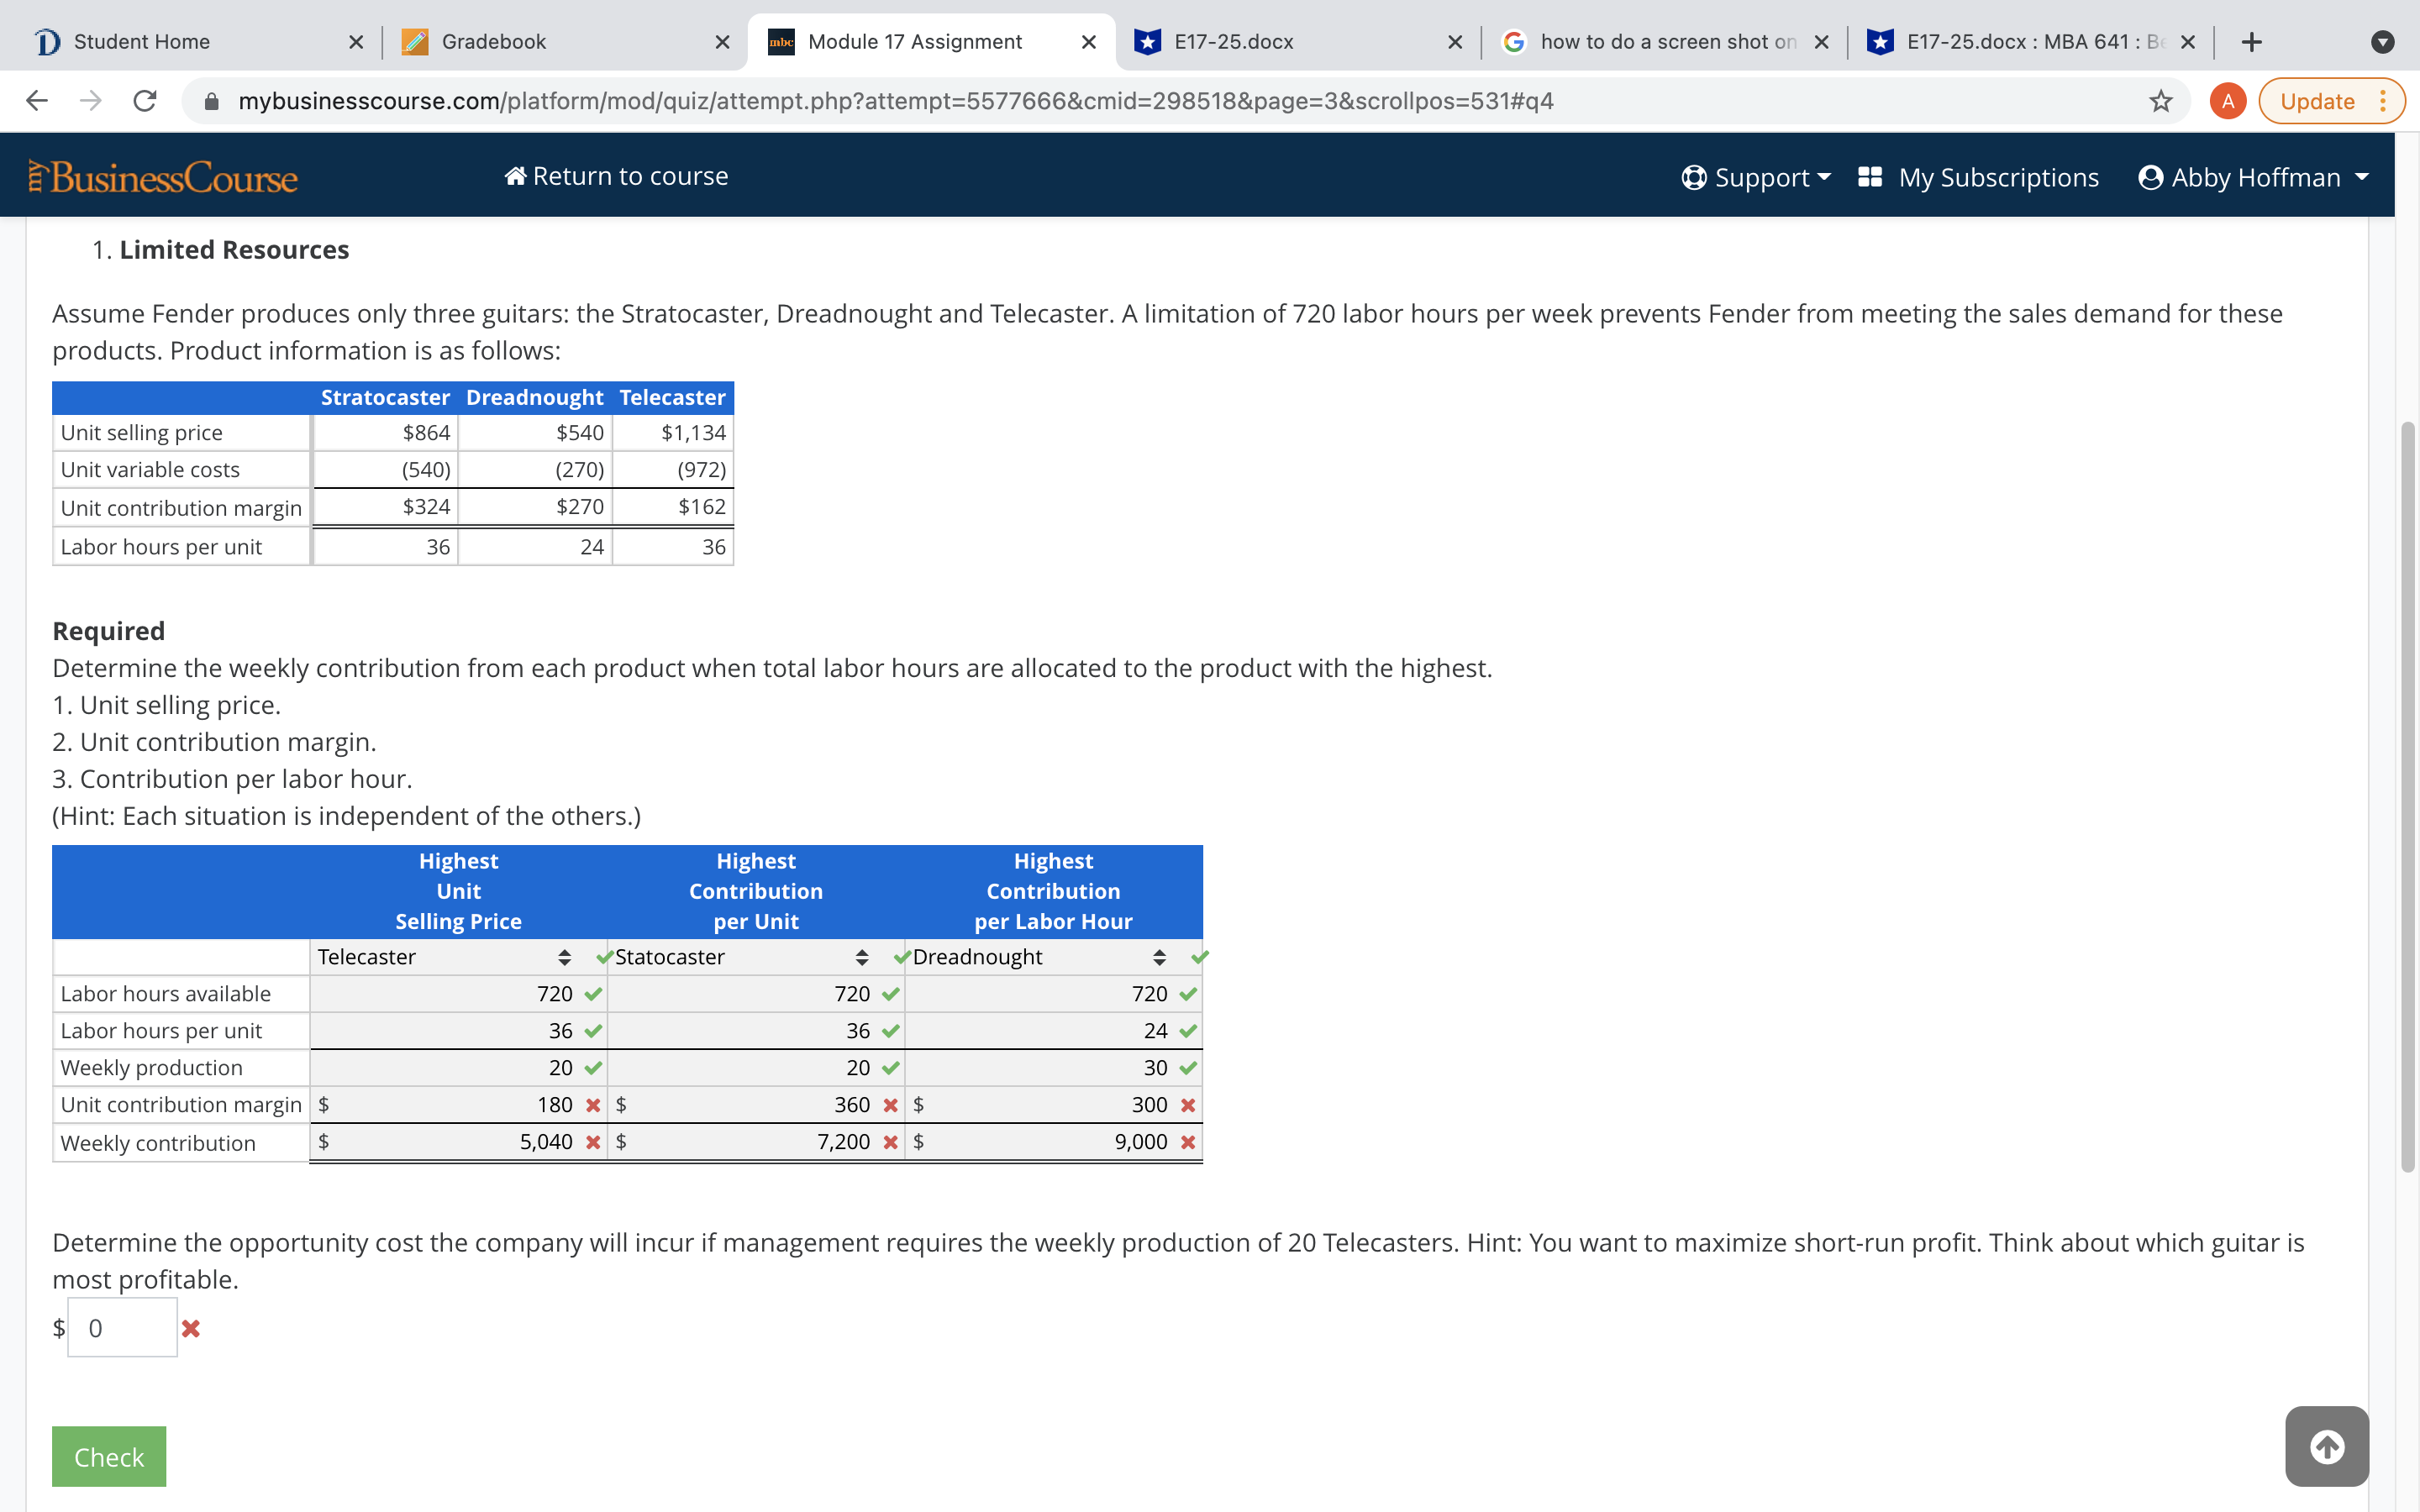Click the browser reload icon
This screenshot has height=1512, width=2420.
144,100
